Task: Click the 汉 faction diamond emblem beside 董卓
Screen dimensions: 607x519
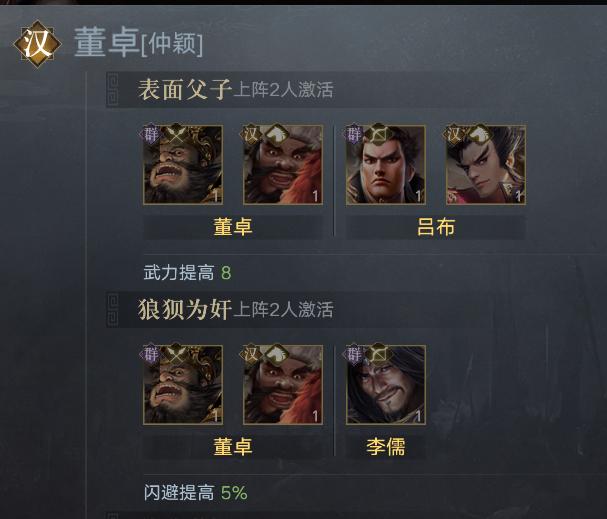Action: coord(38,44)
